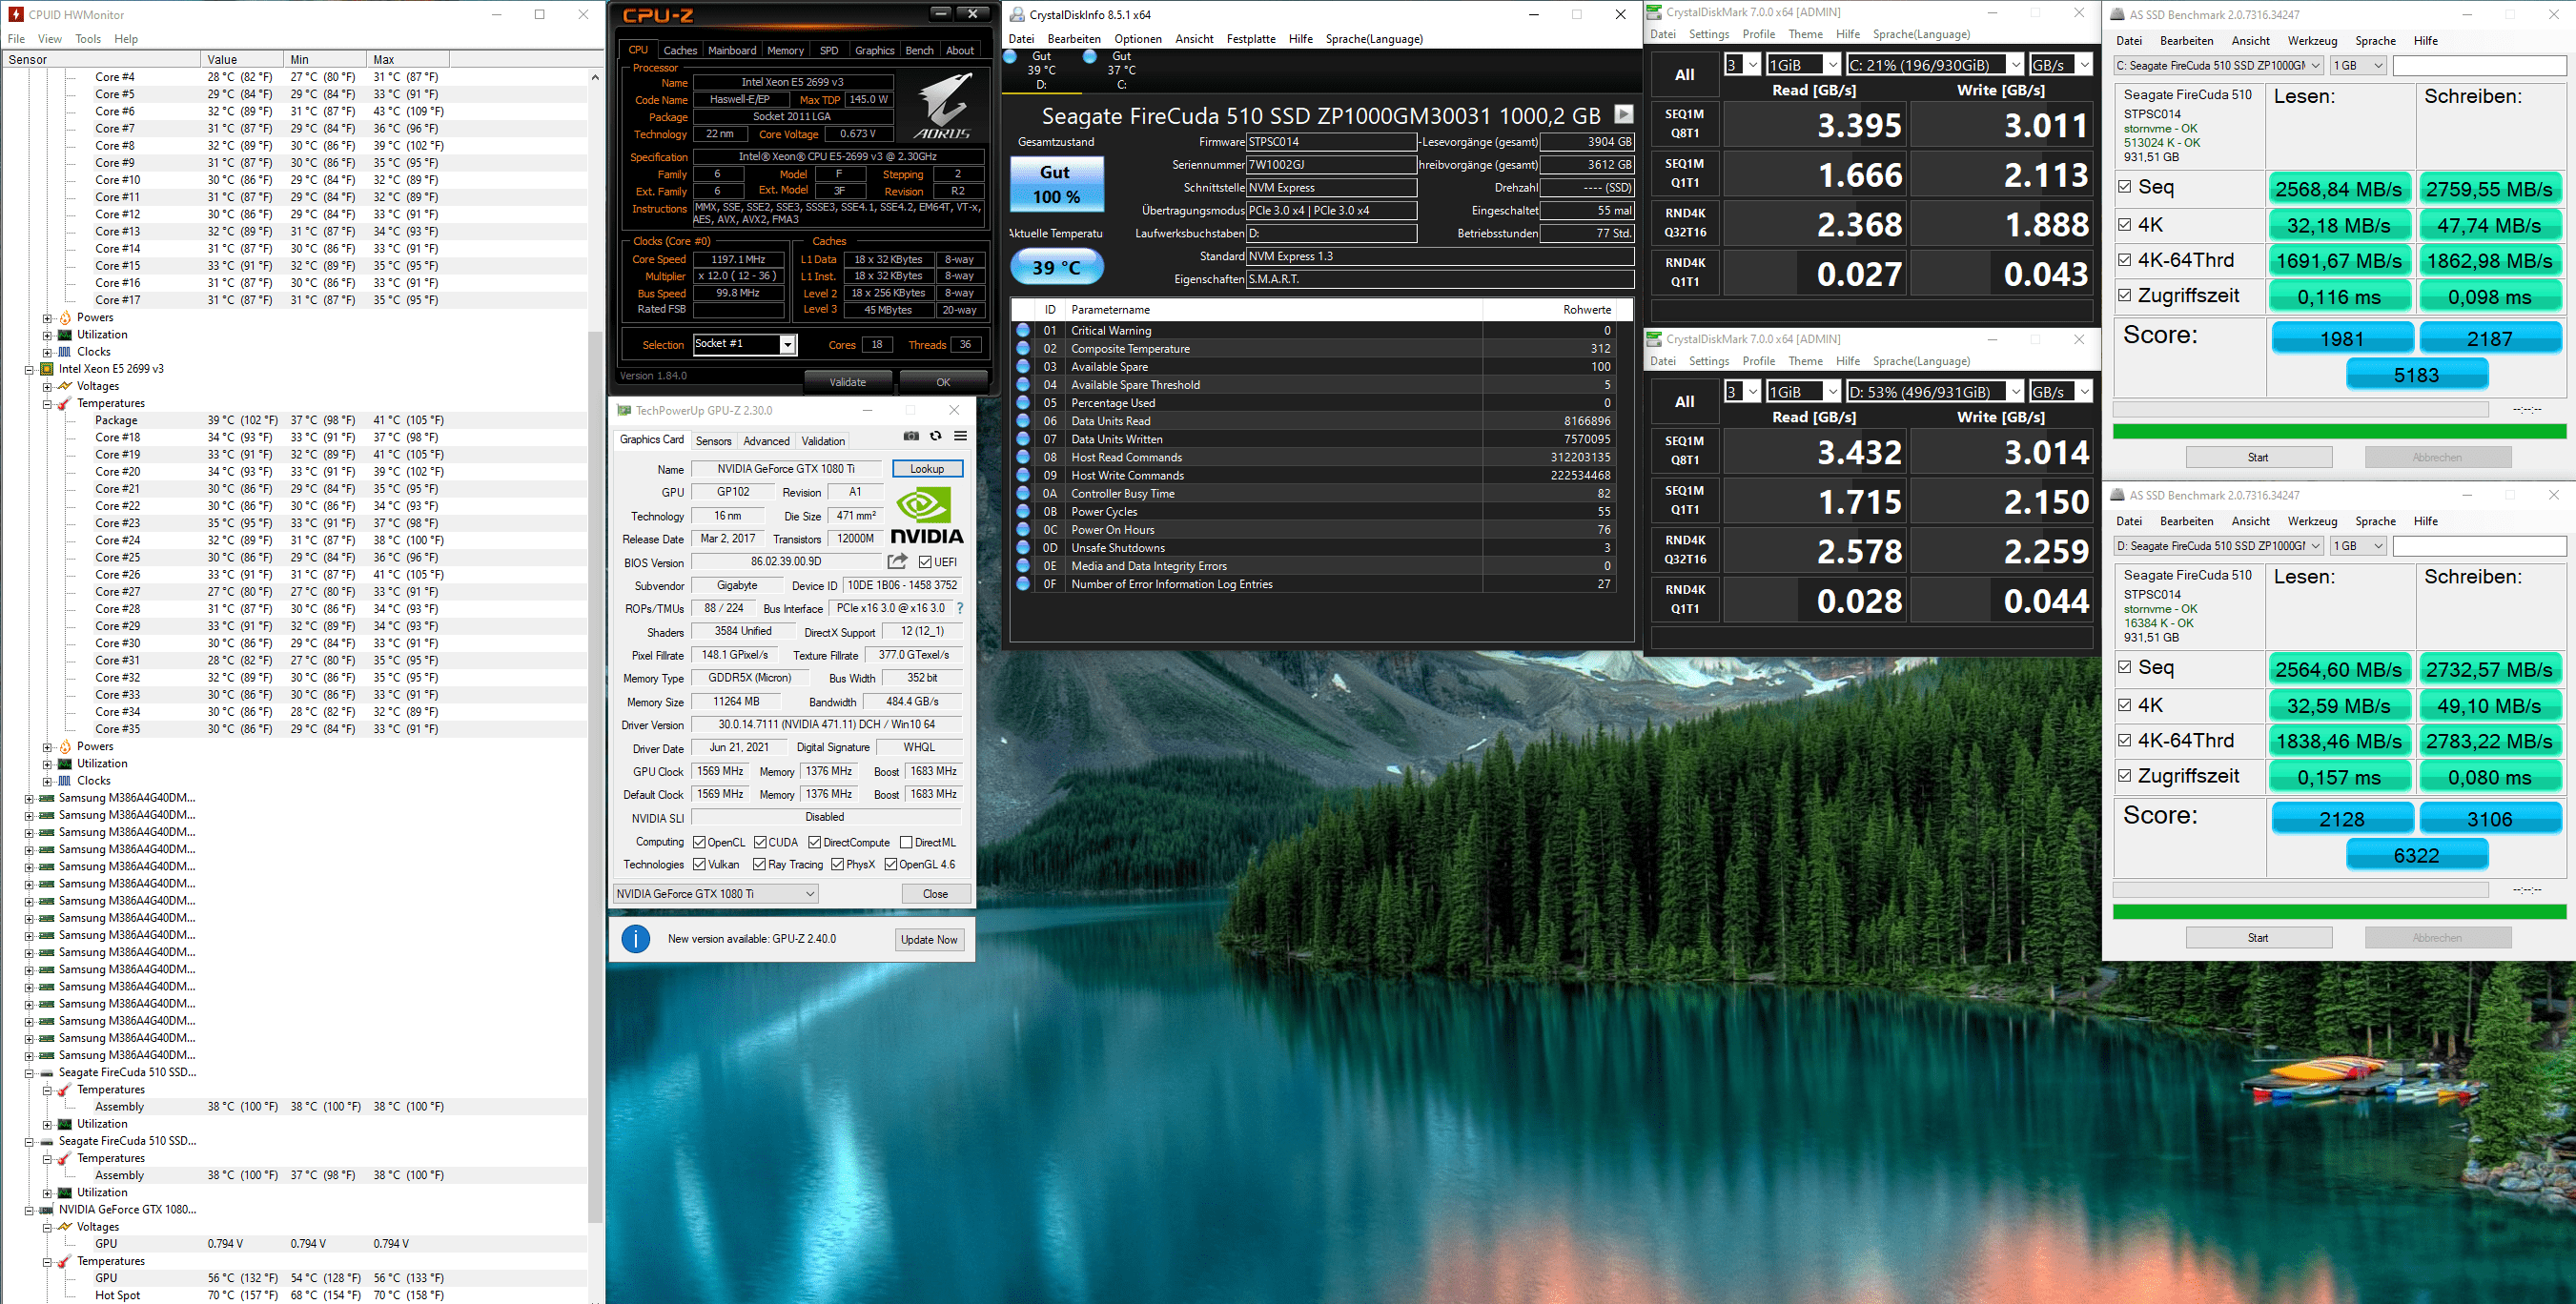Click the Update Now button
Screen dimensions: 2576x1304
[x=929, y=939]
